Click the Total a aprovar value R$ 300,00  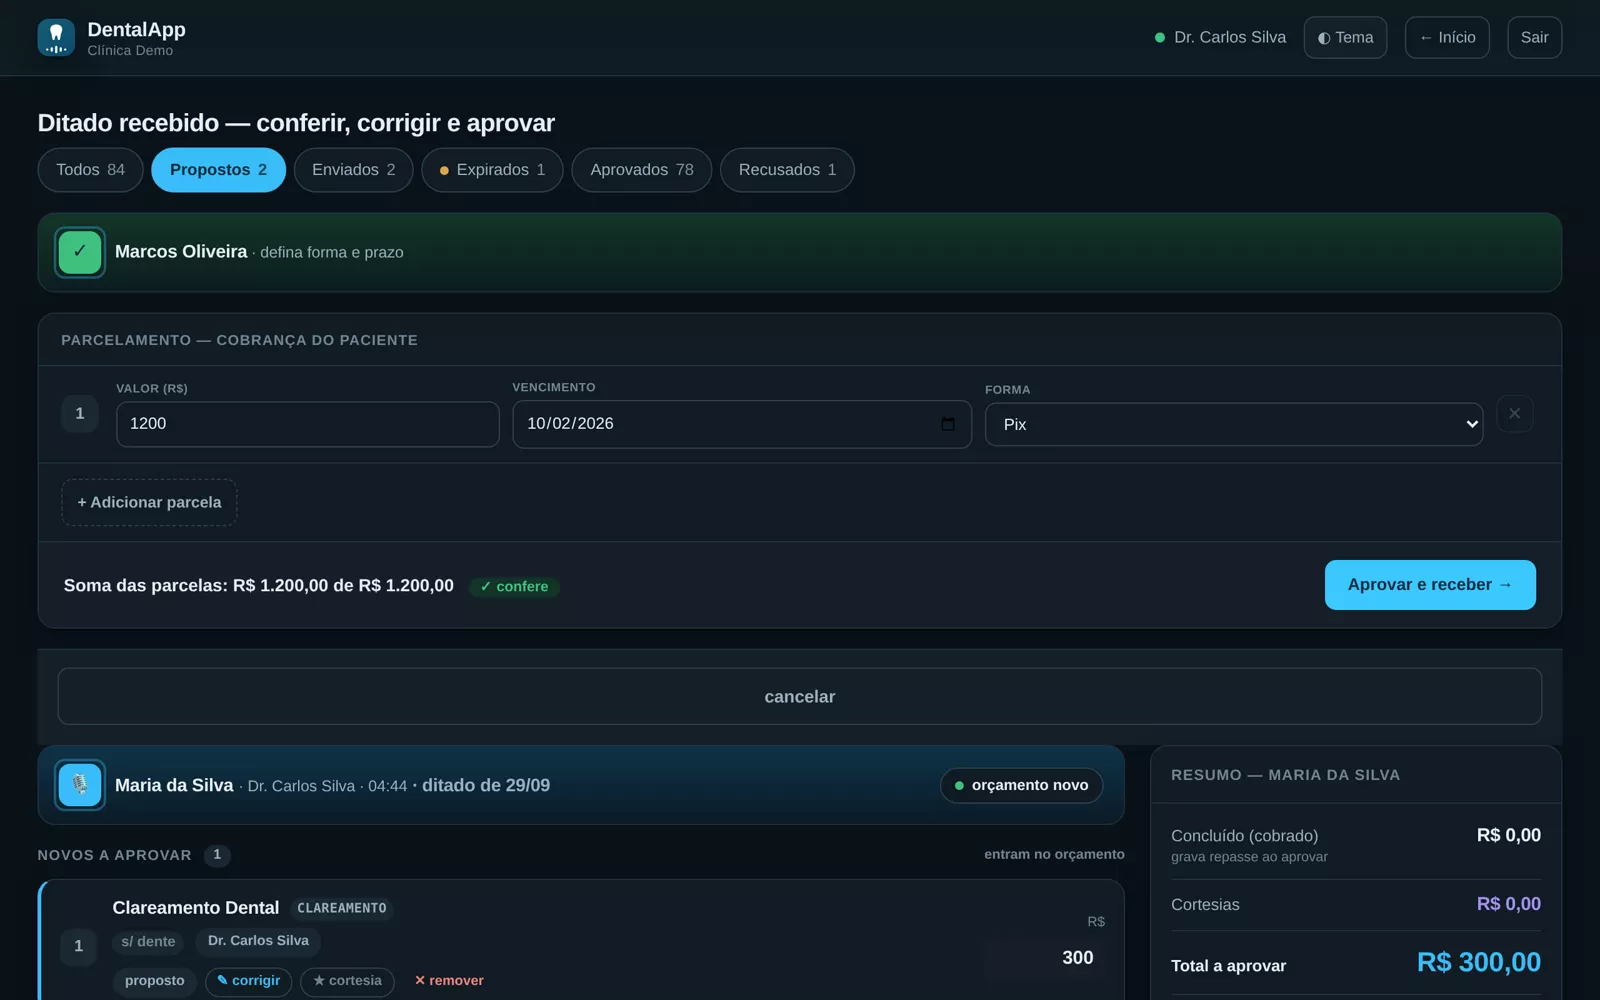coord(1478,962)
